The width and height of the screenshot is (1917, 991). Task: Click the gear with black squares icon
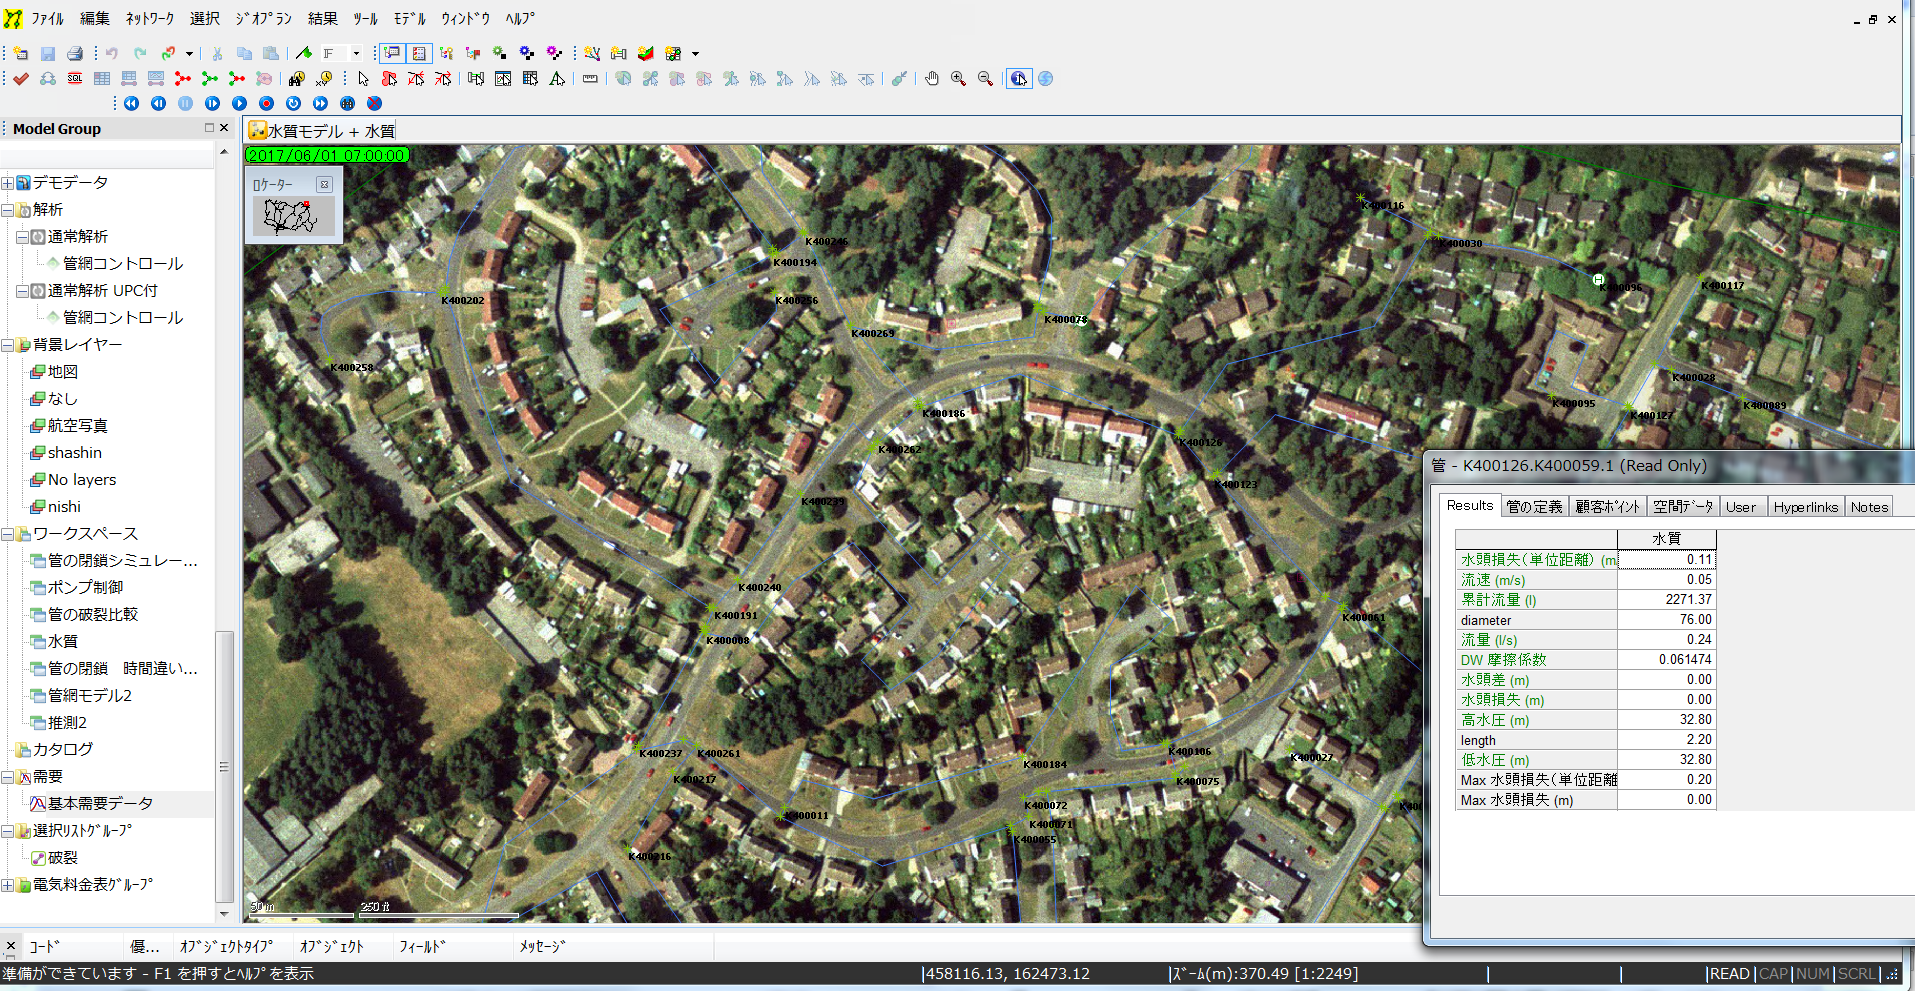coord(527,53)
